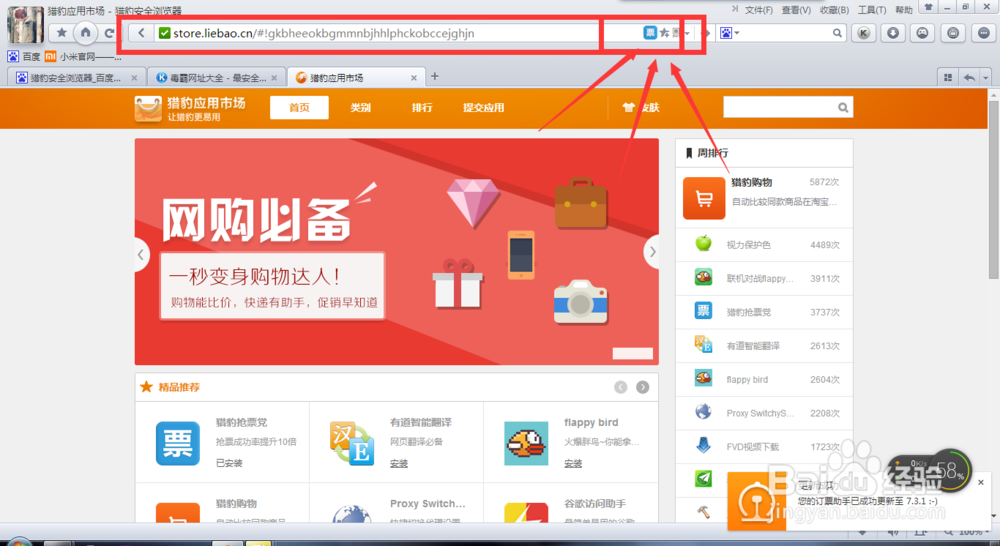The image size is (1000, 546).
Task: Open the 提交应用 navigation item
Action: (x=483, y=107)
